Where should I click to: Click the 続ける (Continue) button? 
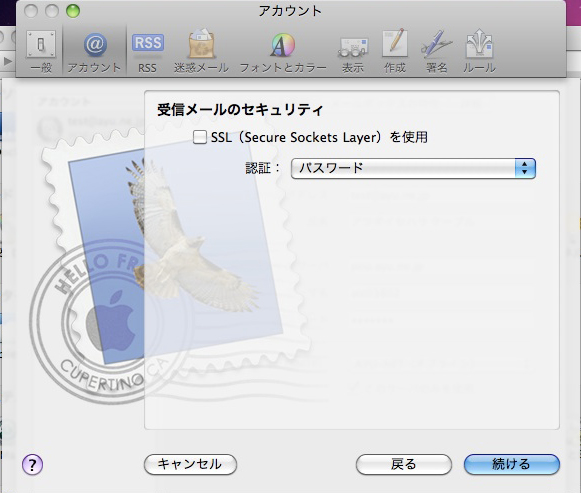coord(511,464)
